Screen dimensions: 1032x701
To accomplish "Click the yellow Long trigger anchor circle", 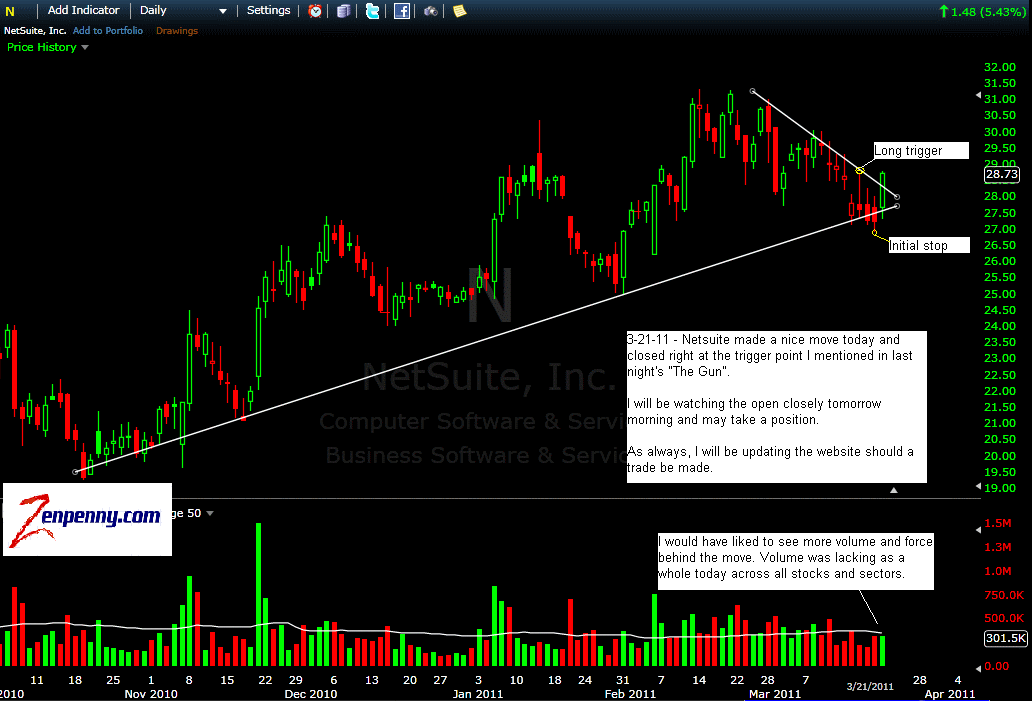I will click(x=860, y=171).
